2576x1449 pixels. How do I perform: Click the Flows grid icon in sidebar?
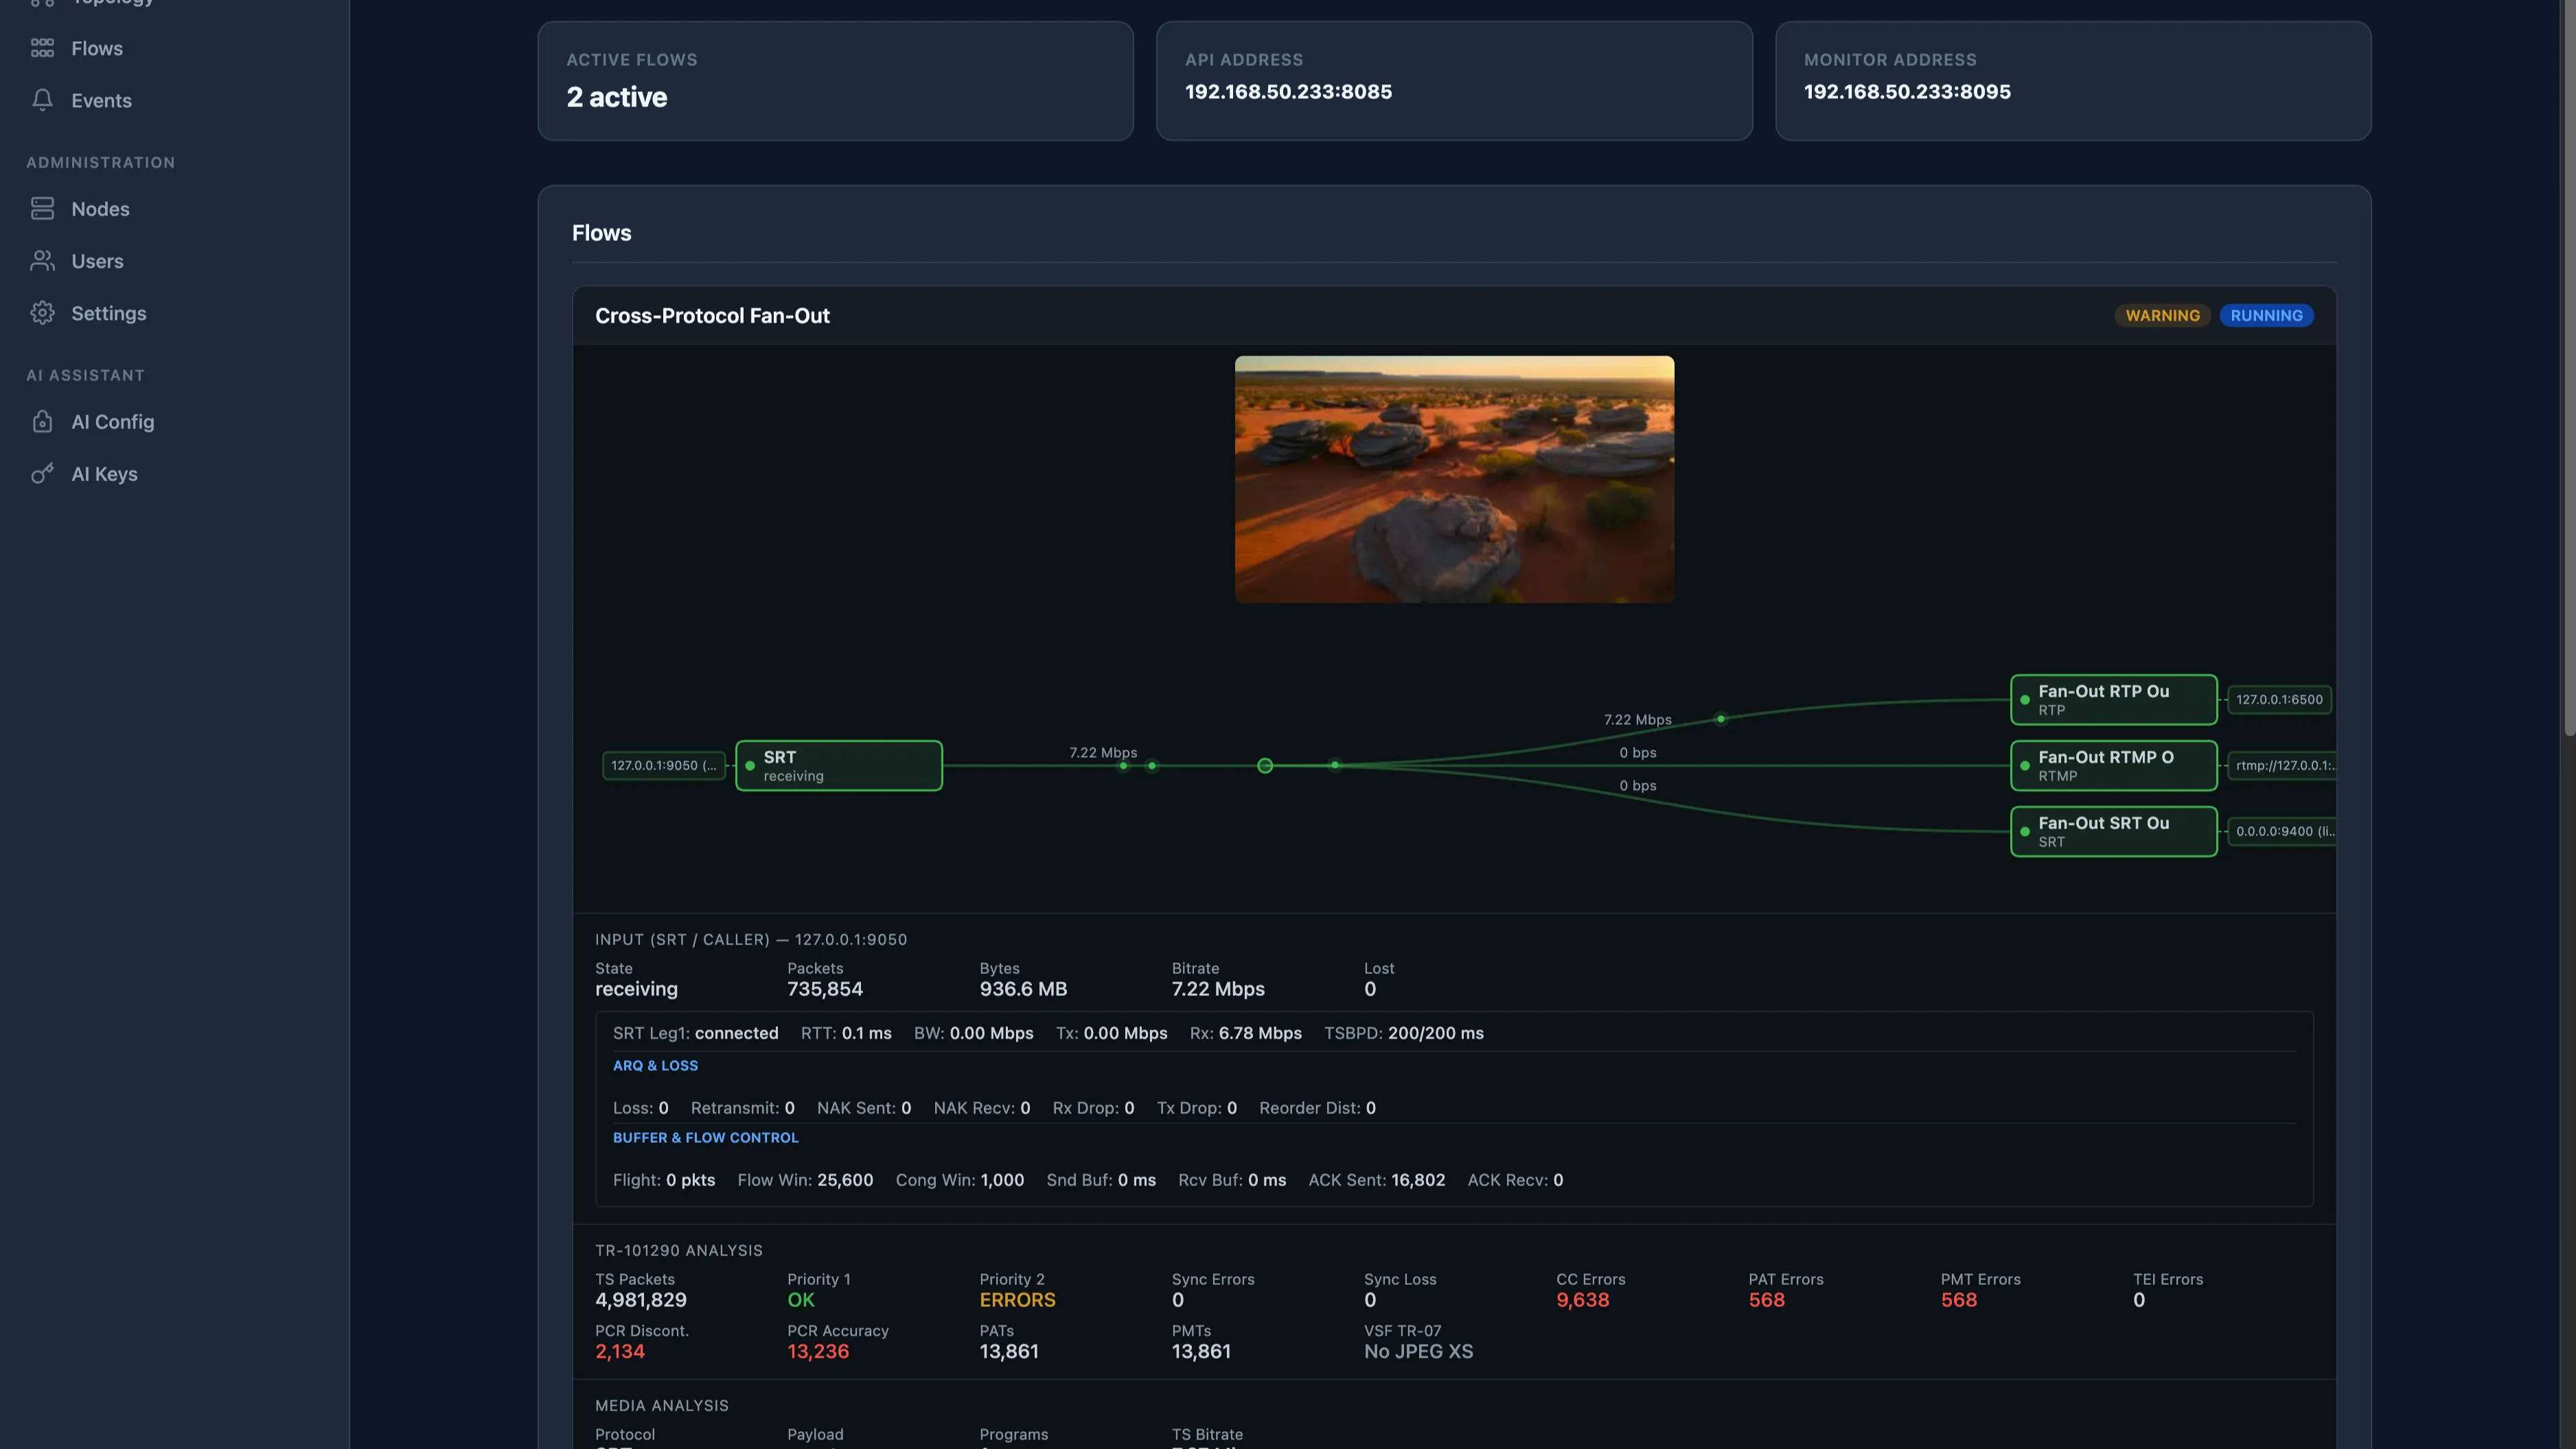coord(42,48)
